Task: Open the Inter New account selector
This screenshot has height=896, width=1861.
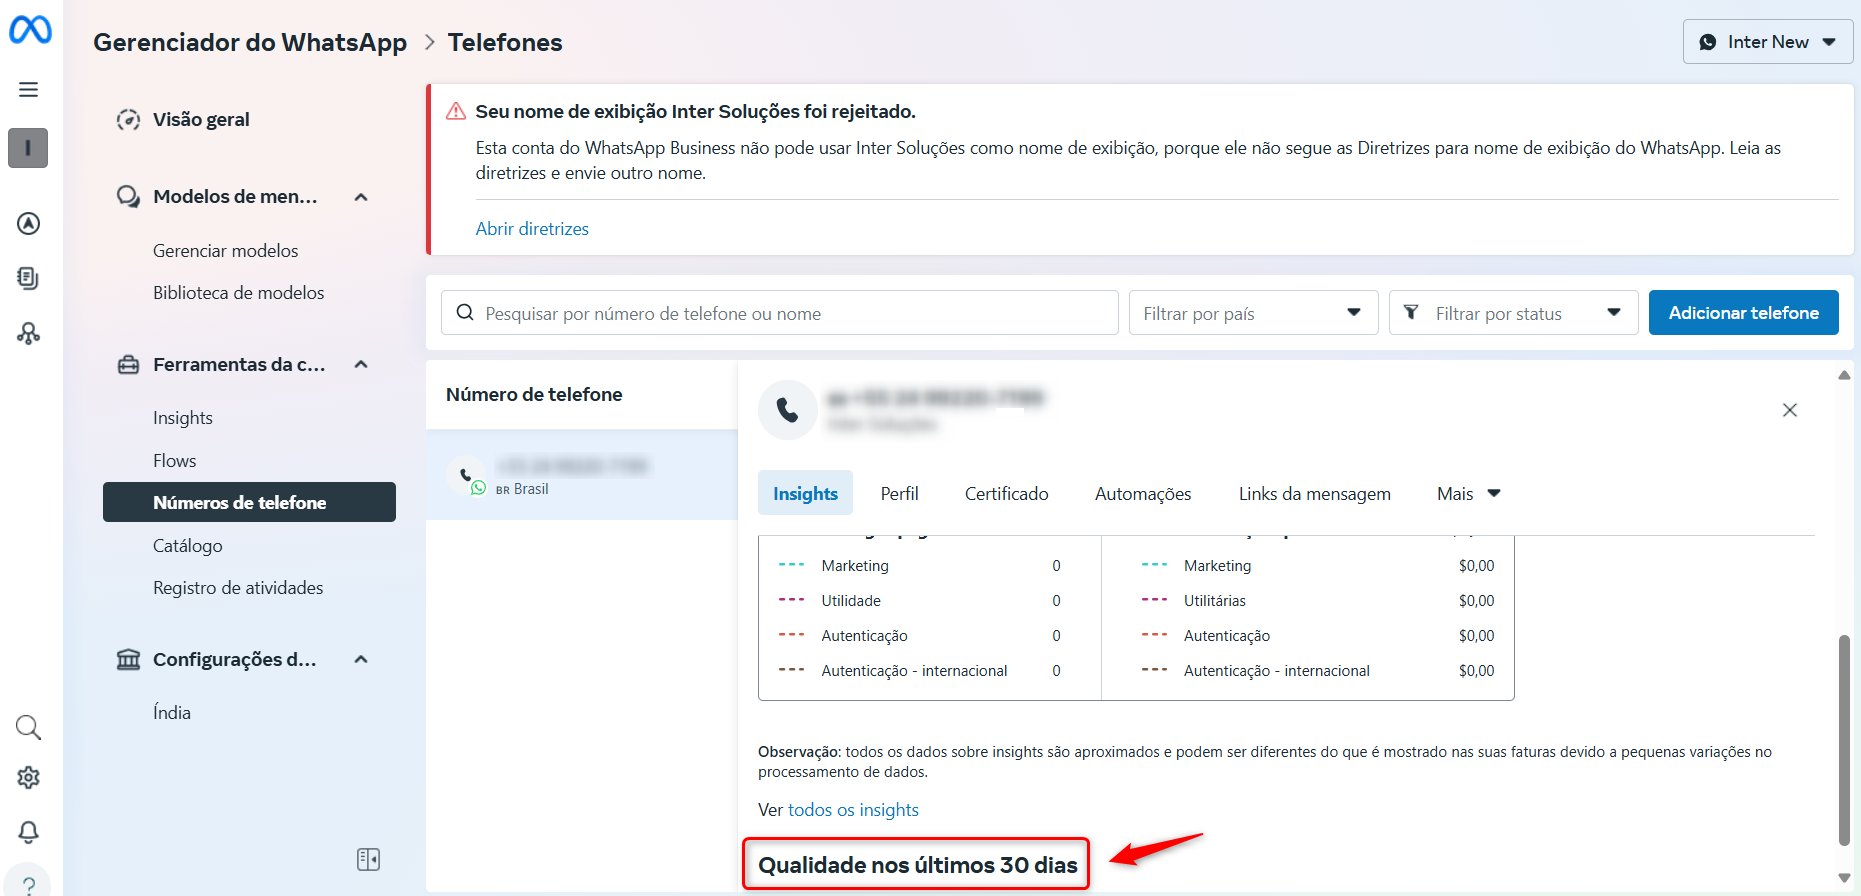Action: 1767,42
